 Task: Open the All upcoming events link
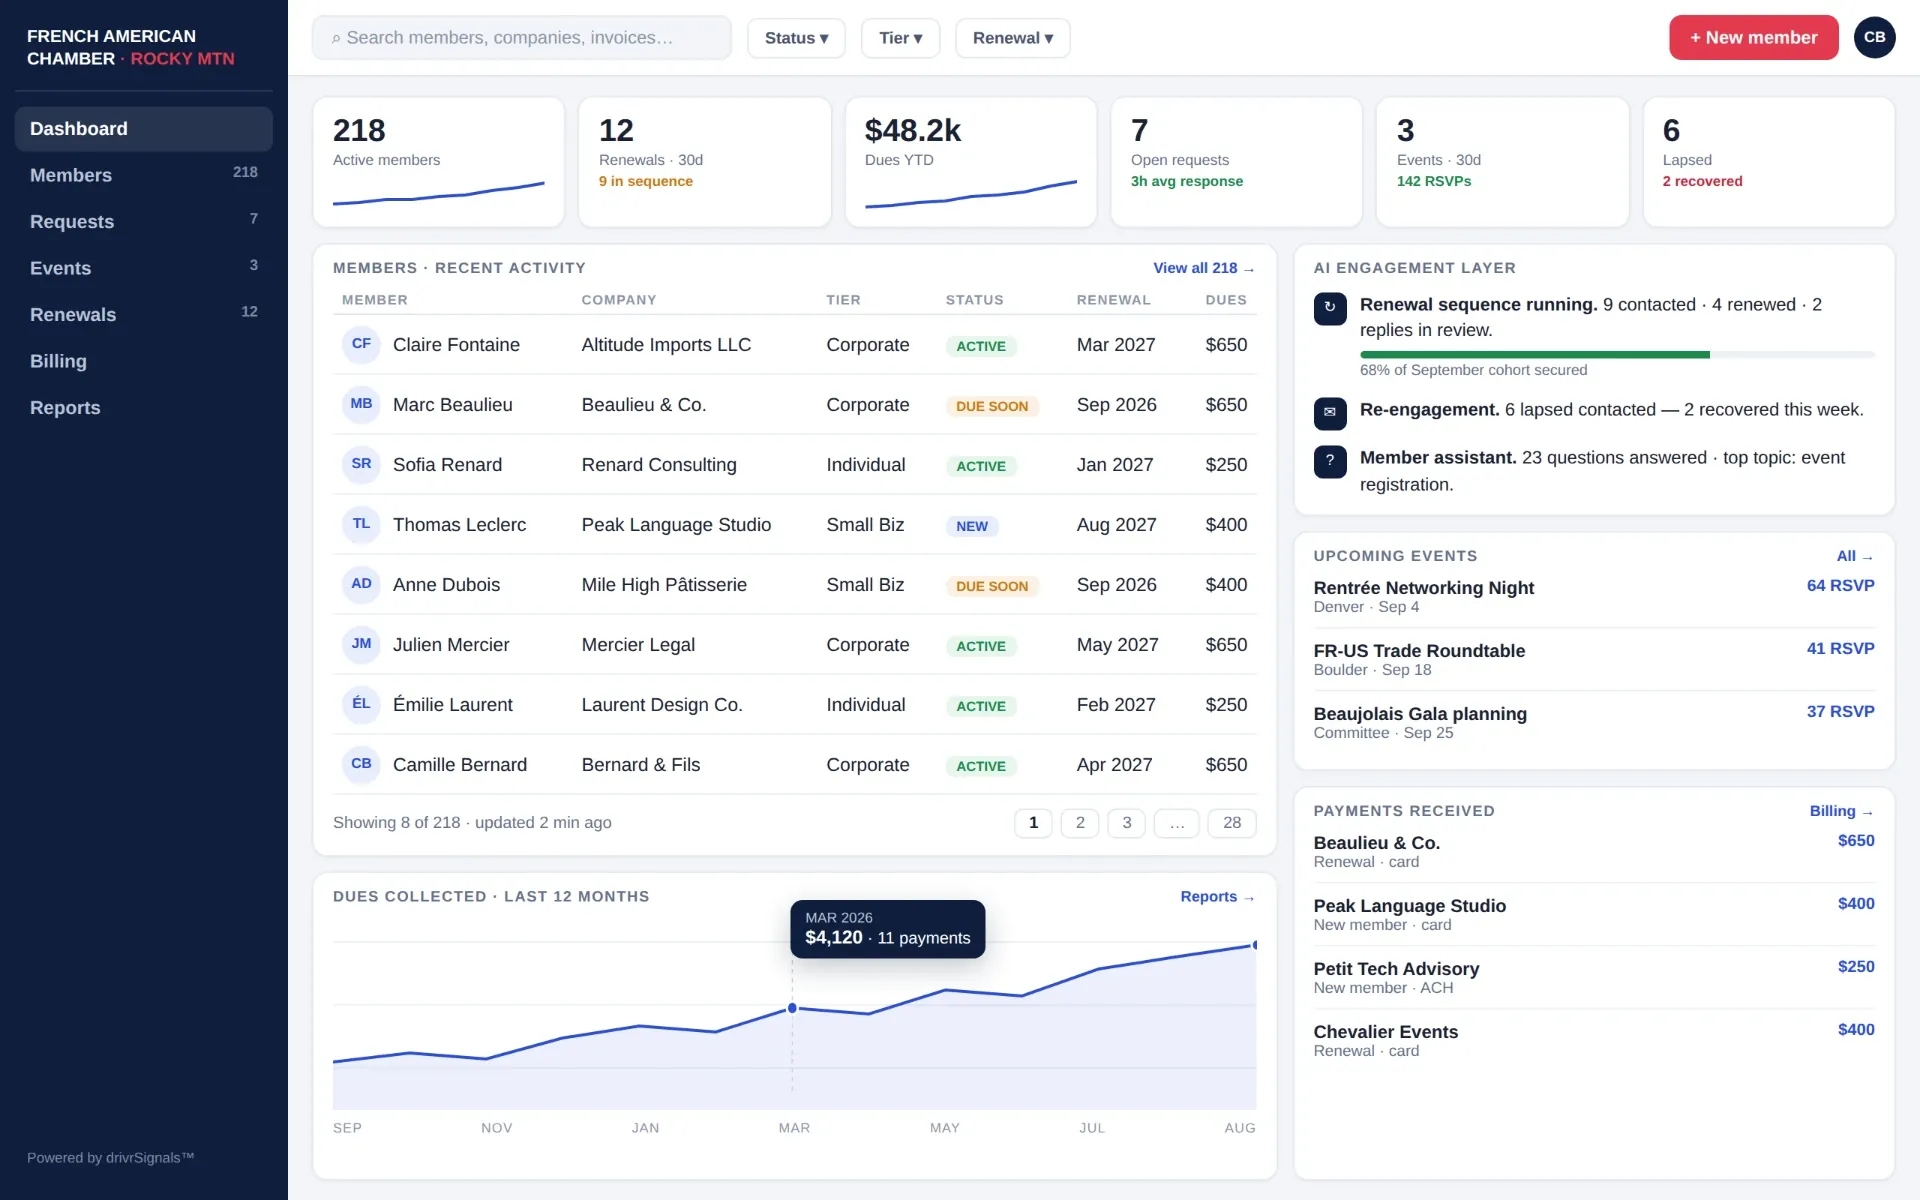click(x=1855, y=556)
